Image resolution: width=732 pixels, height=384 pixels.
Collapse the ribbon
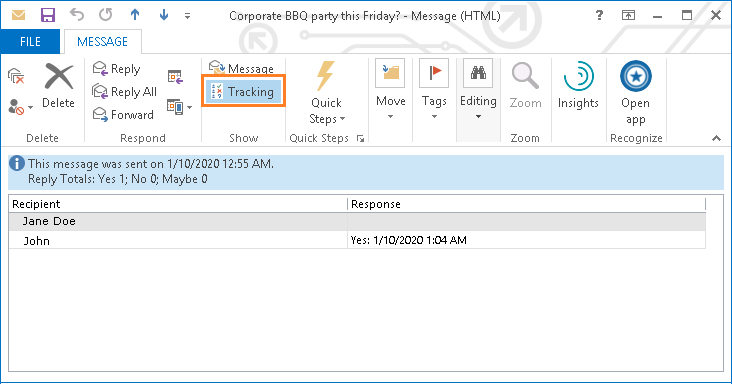point(716,138)
